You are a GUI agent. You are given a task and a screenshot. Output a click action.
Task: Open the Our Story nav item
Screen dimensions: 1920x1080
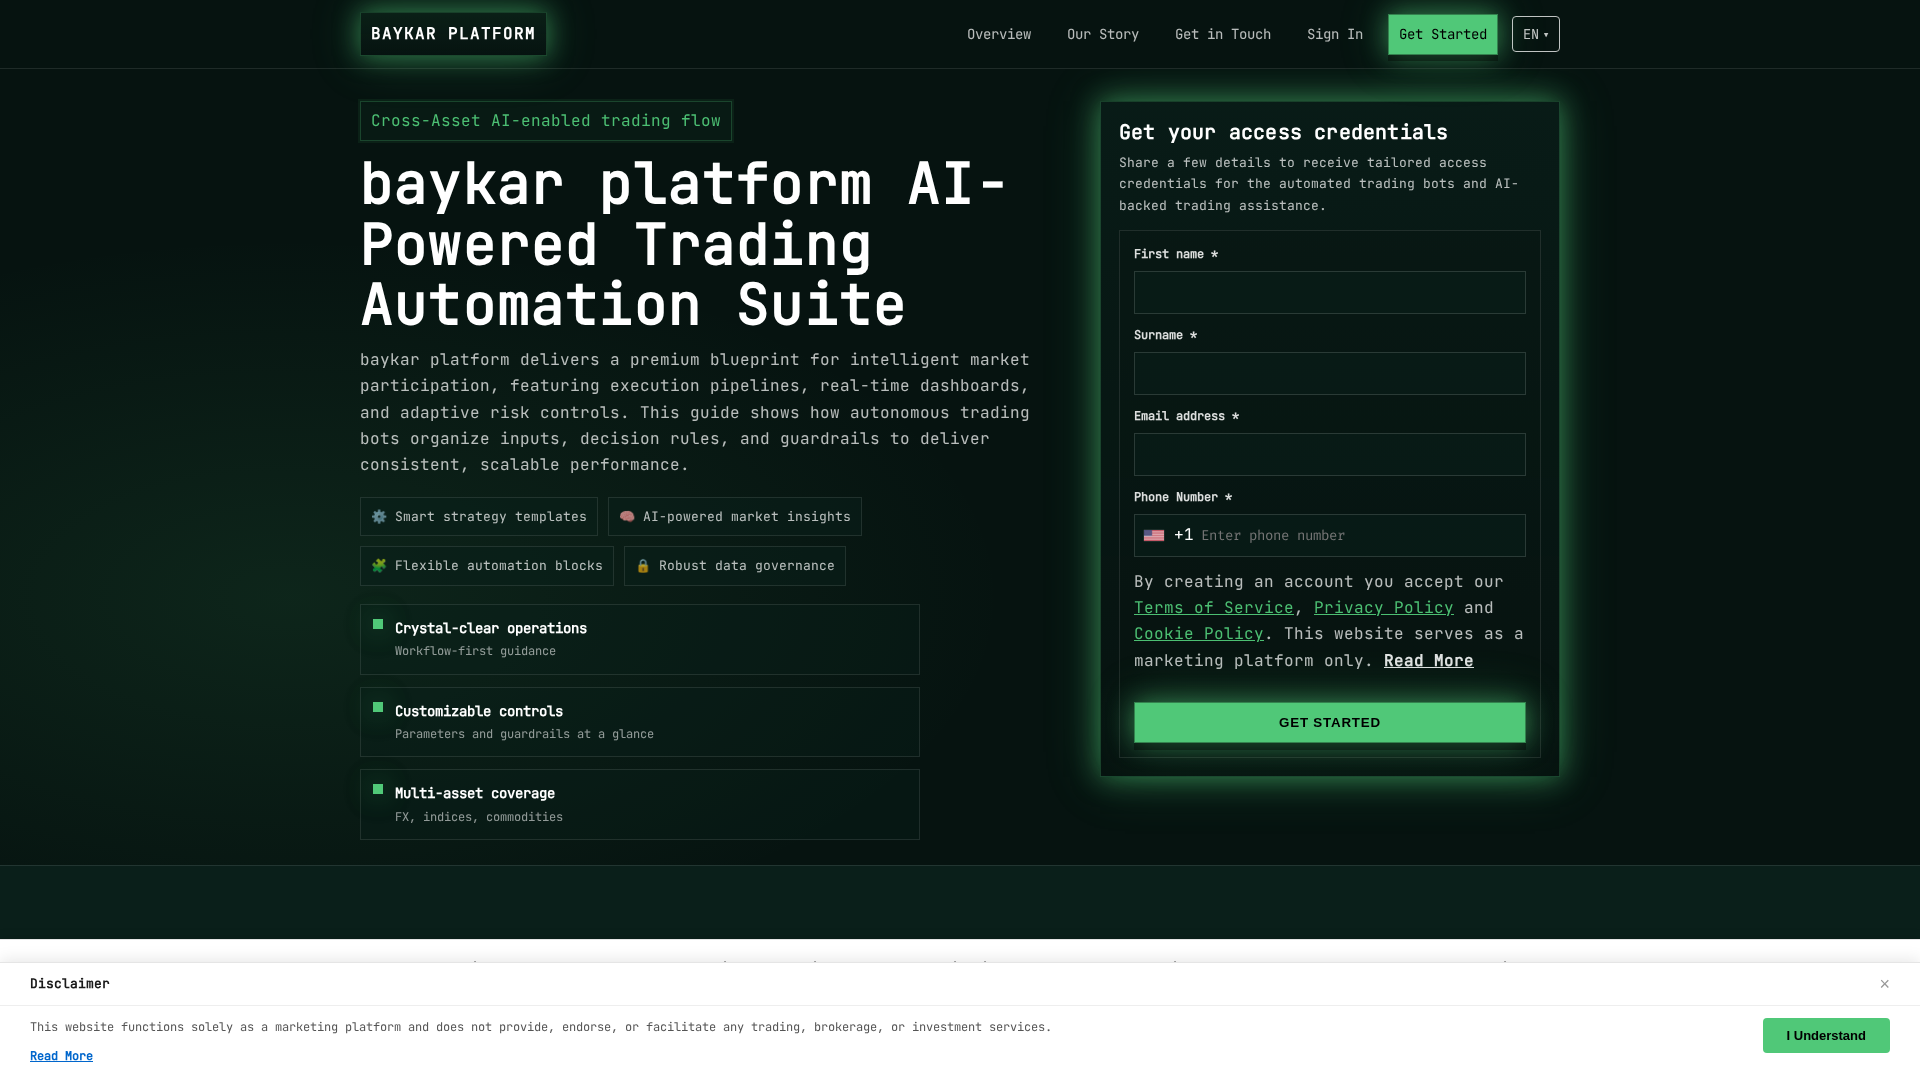point(1102,34)
